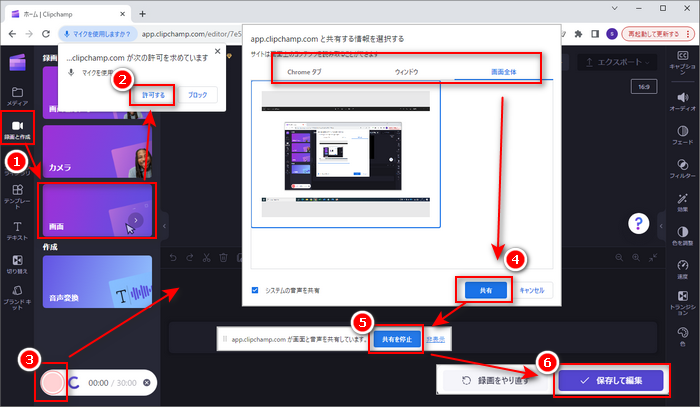Toggle システムの音声も共有 checkbox
The image size is (700, 407).
[x=255, y=290]
